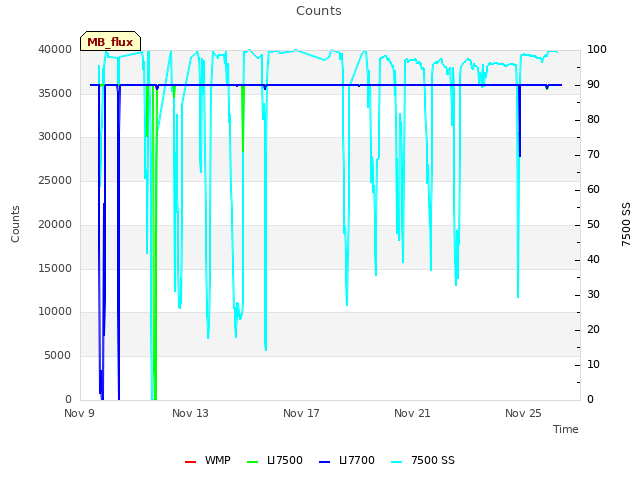Click the Time axis title
The height and width of the screenshot is (480, 640).
click(x=566, y=429)
